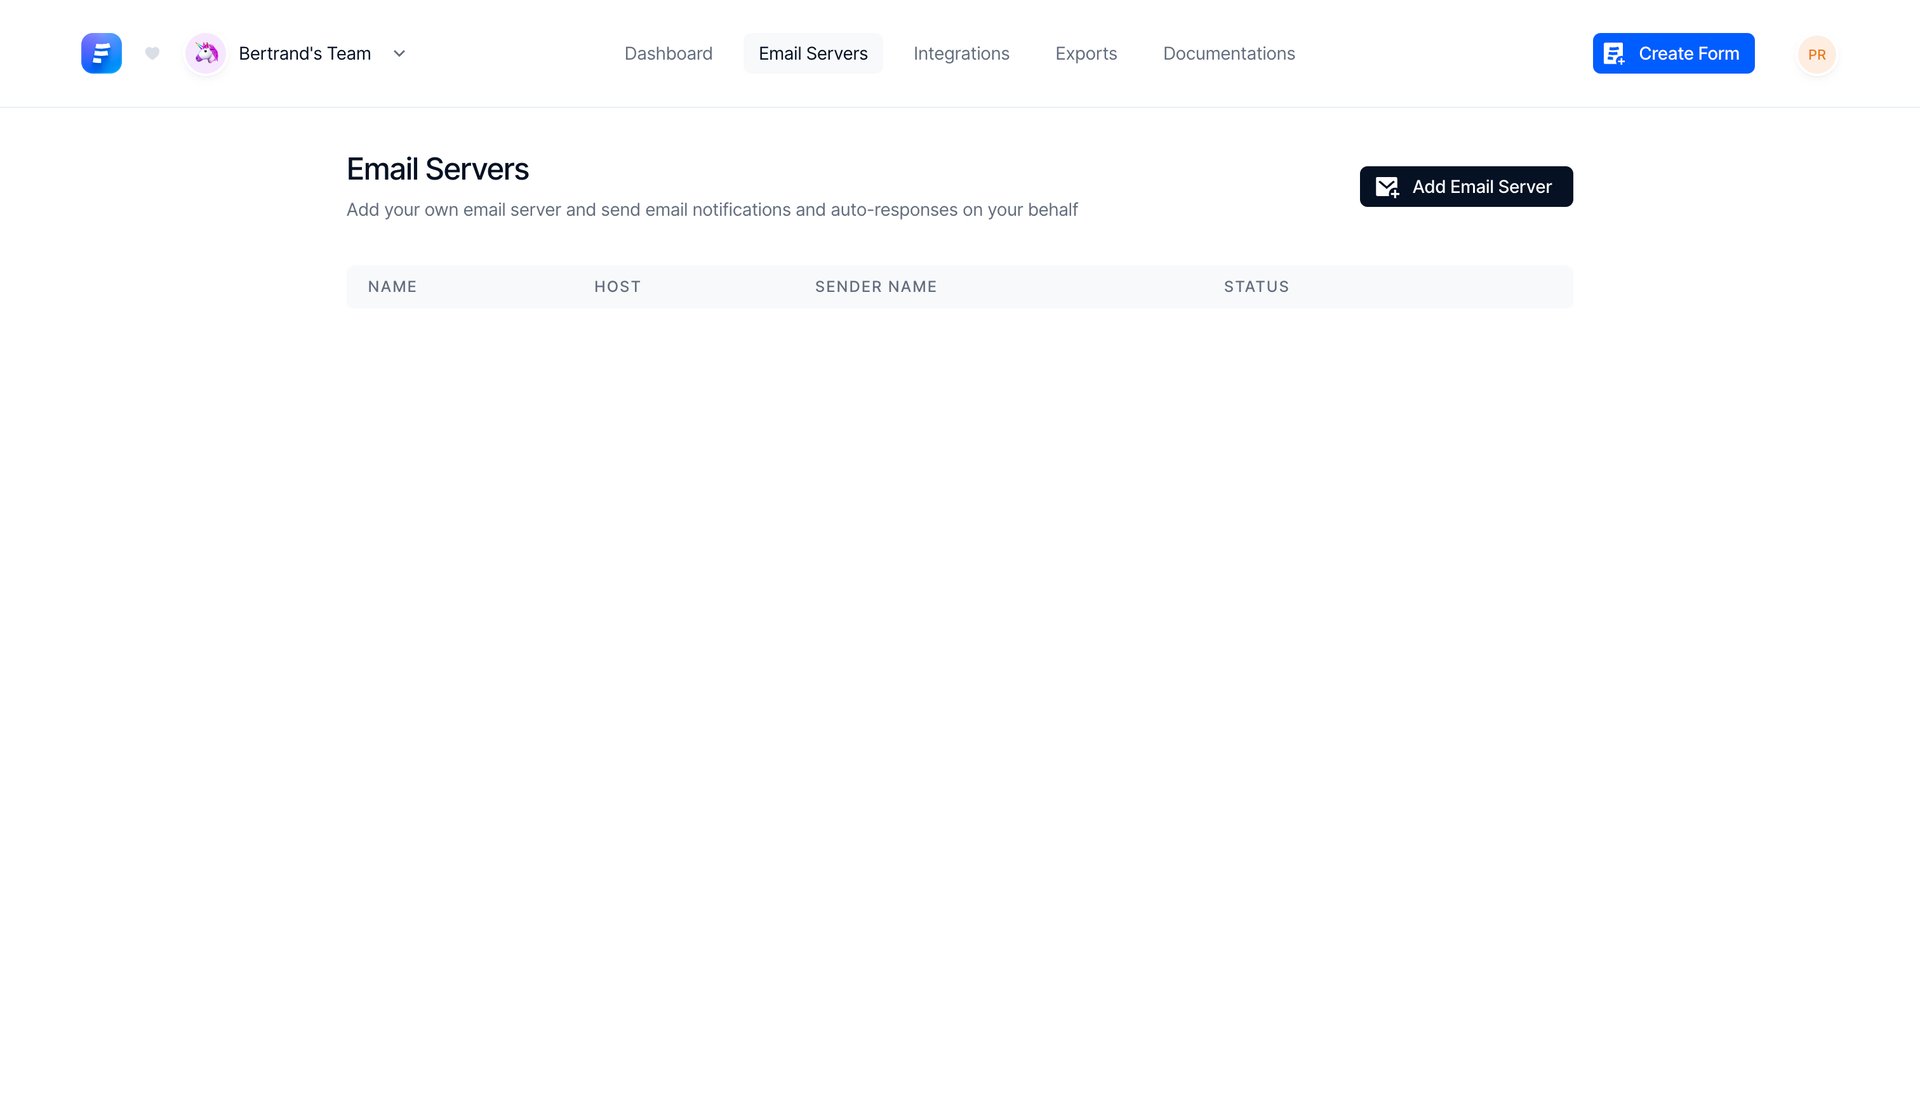Click the Add Email Server button
Screen dimensions: 1920x1103
(1465, 186)
